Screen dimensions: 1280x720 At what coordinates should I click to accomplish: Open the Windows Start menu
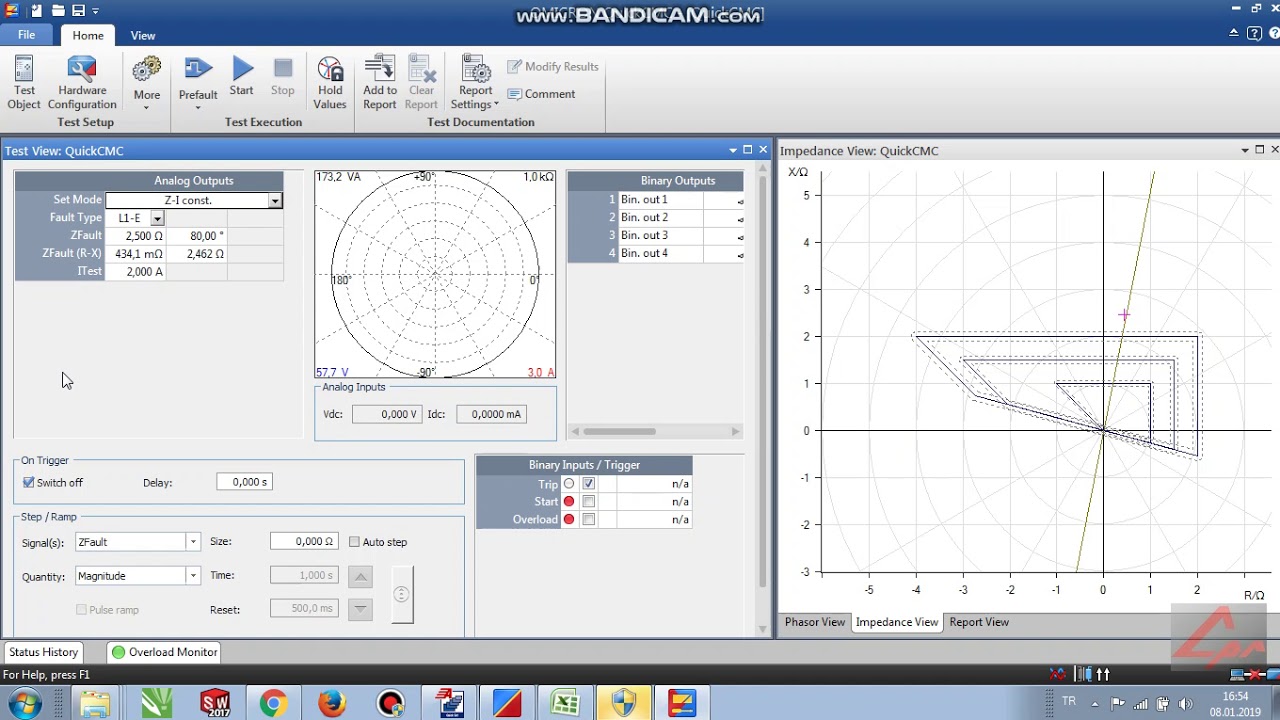coord(24,704)
